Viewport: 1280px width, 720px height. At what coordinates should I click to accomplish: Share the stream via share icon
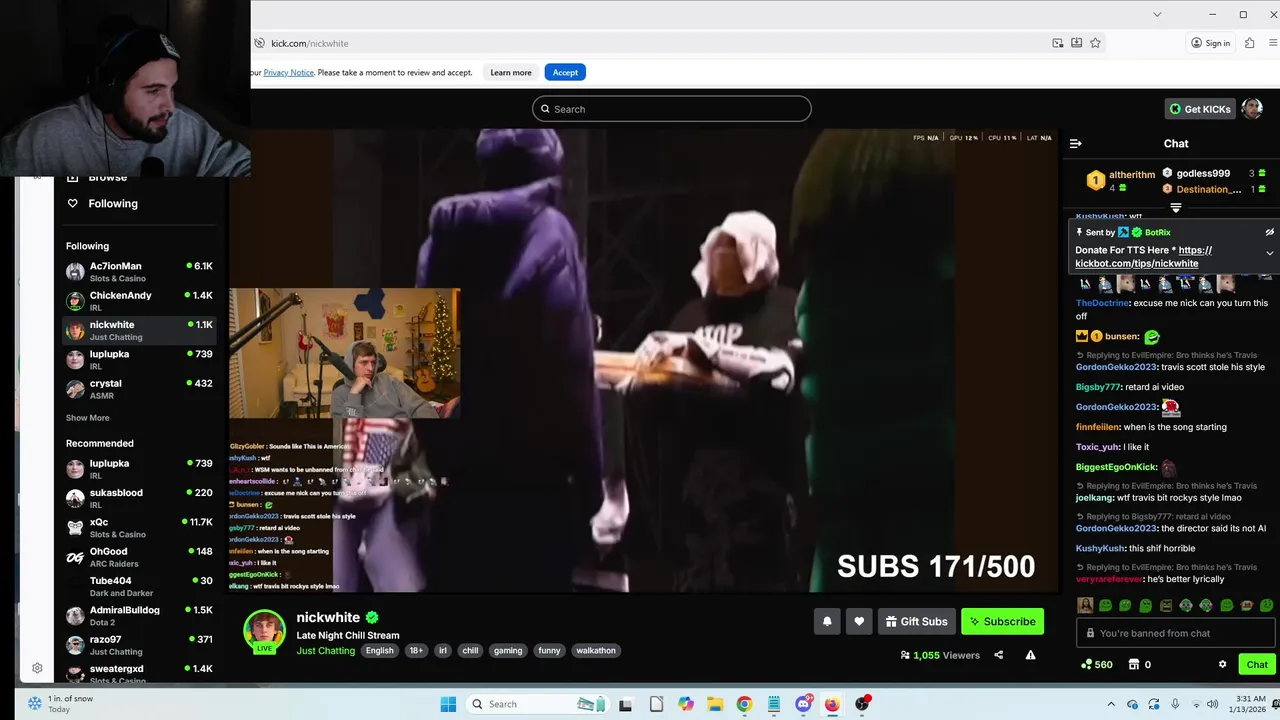(998, 655)
